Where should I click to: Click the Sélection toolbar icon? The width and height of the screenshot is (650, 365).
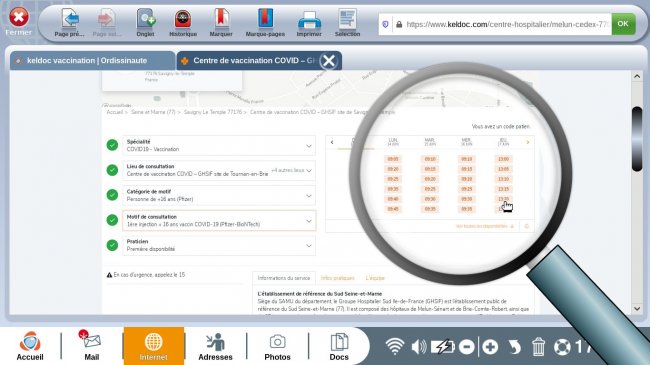(347, 19)
